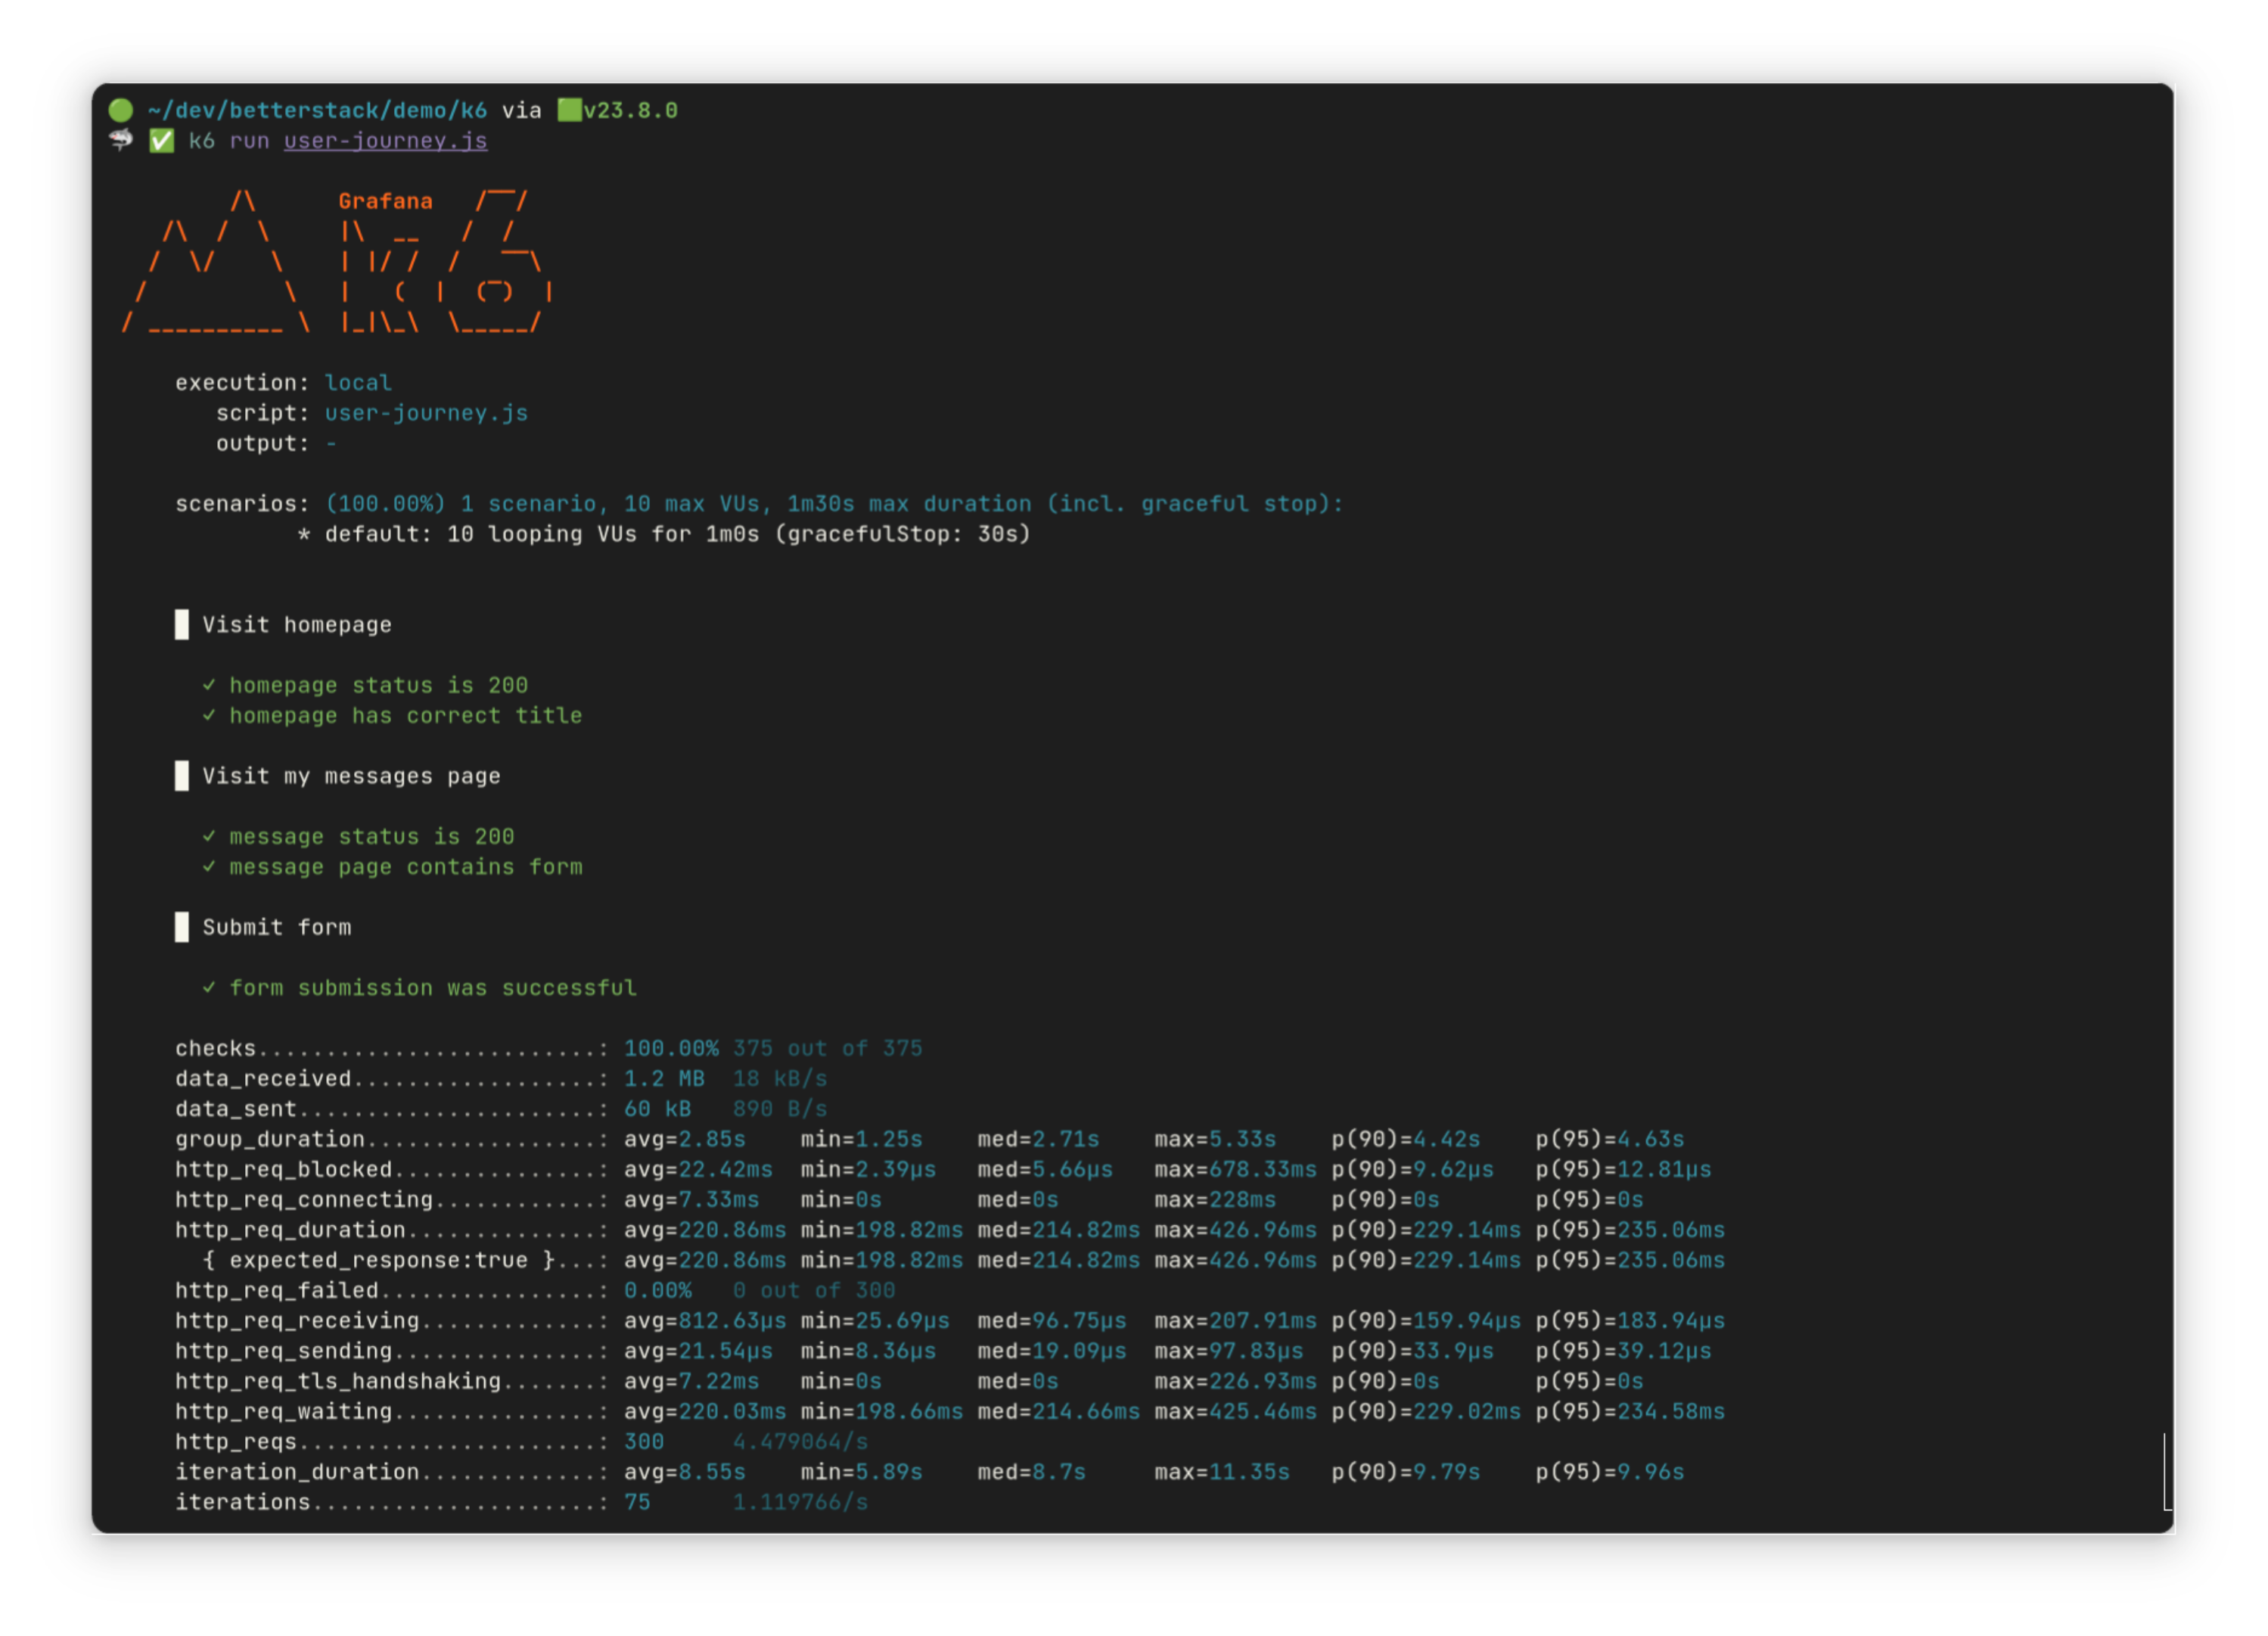Click the http_req_duration metric label
The image size is (2268, 1636).
coord(290,1230)
